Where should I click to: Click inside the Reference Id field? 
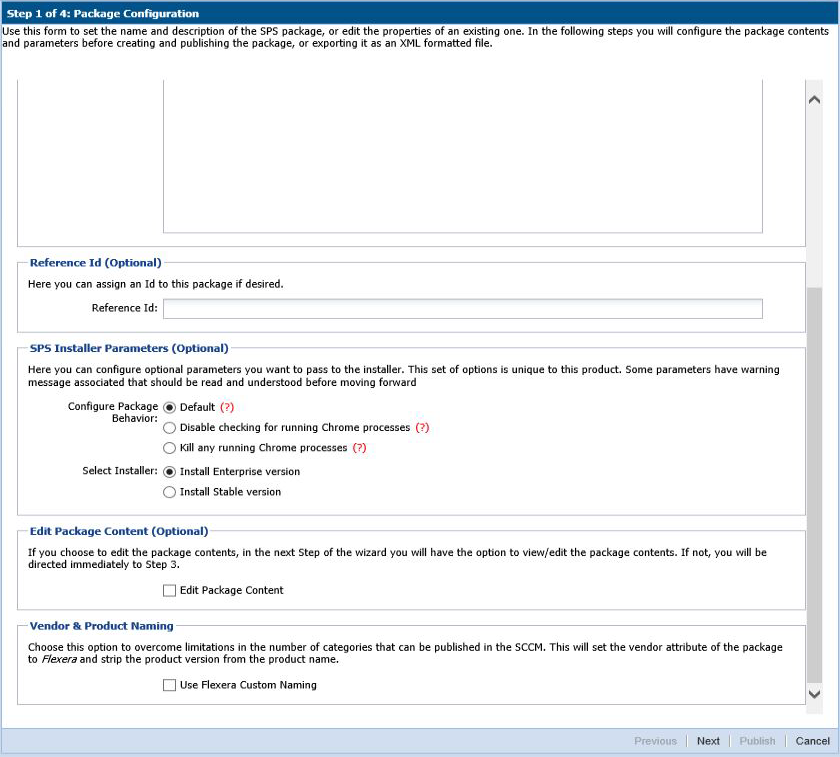tap(462, 308)
